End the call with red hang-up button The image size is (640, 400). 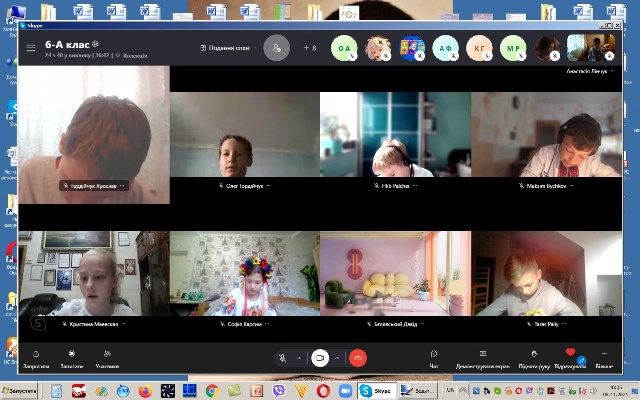pos(357,357)
